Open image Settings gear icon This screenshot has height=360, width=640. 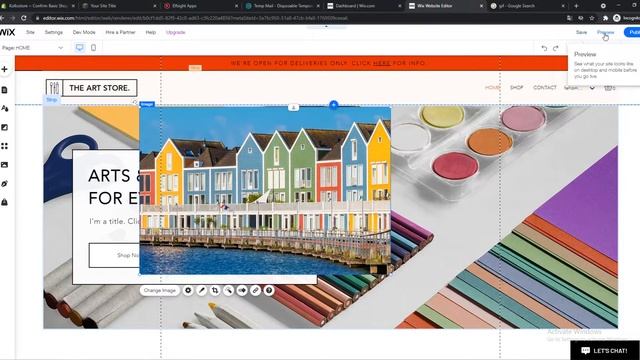(x=188, y=290)
